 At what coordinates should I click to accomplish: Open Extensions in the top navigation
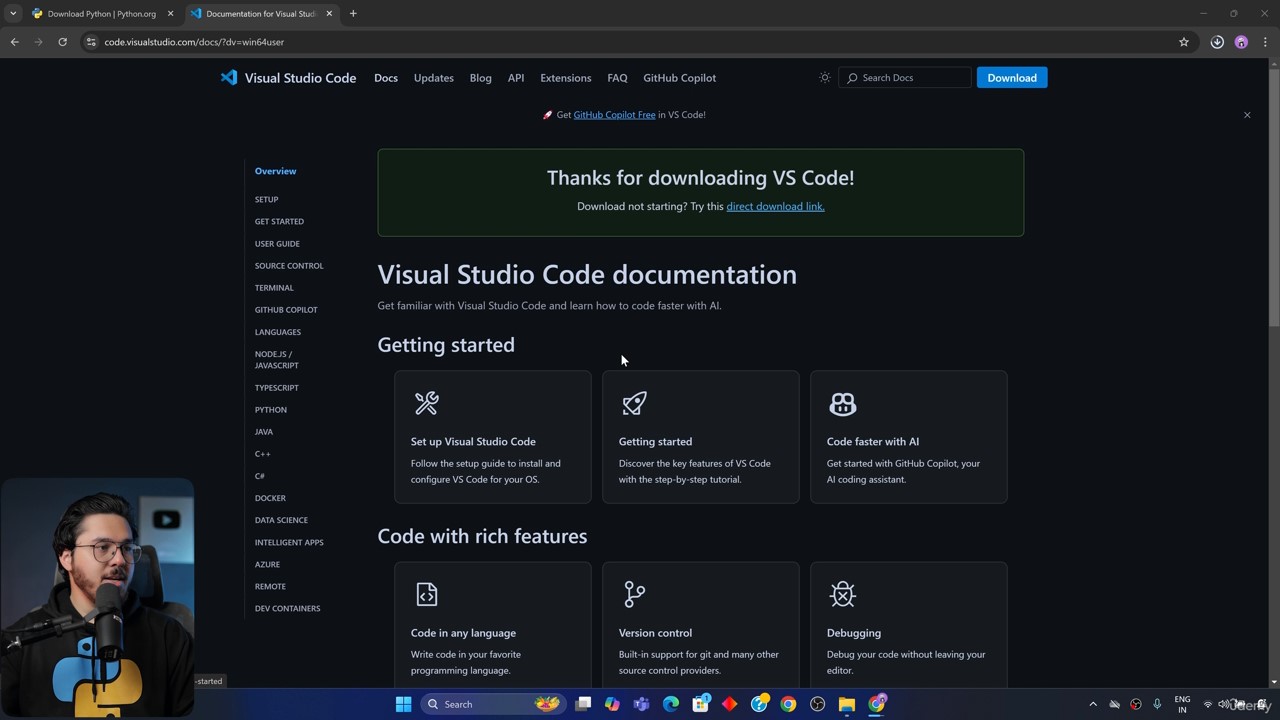[566, 78]
